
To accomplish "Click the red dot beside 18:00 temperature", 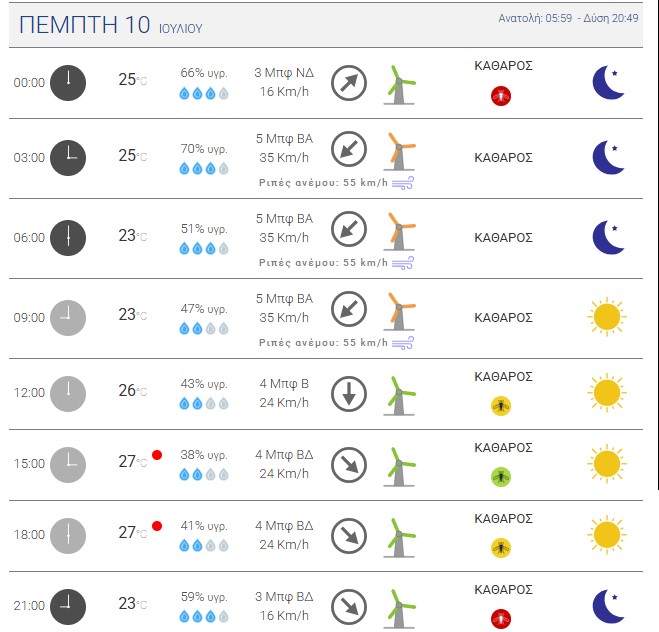I will point(157,526).
